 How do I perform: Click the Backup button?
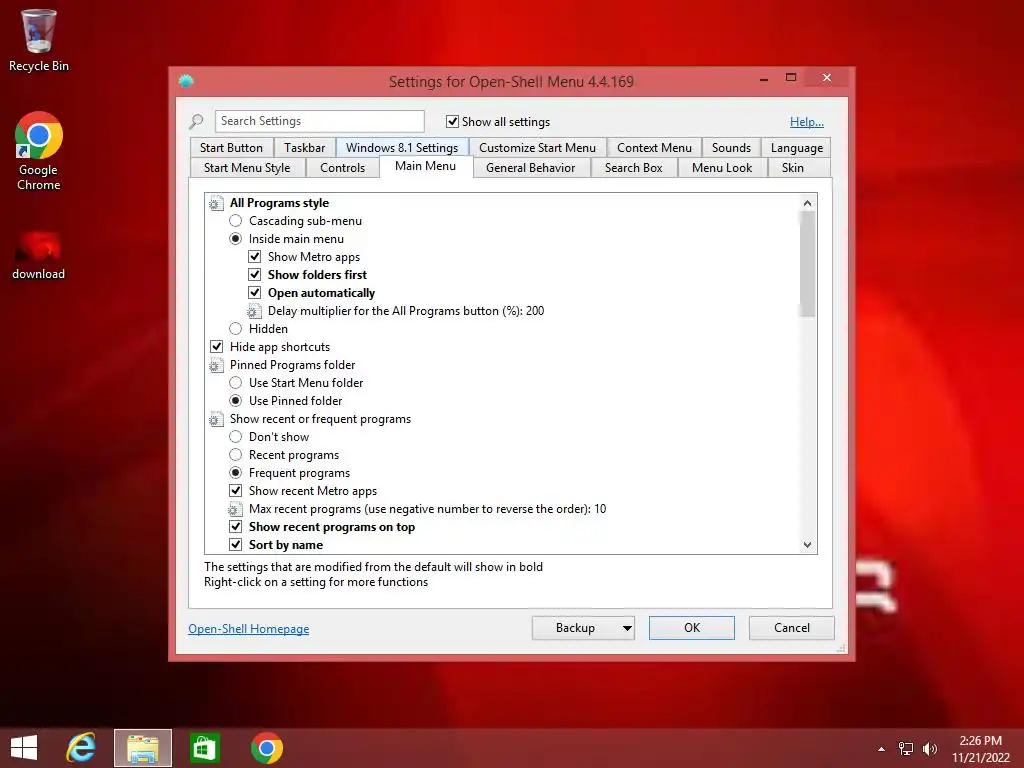(x=575, y=628)
